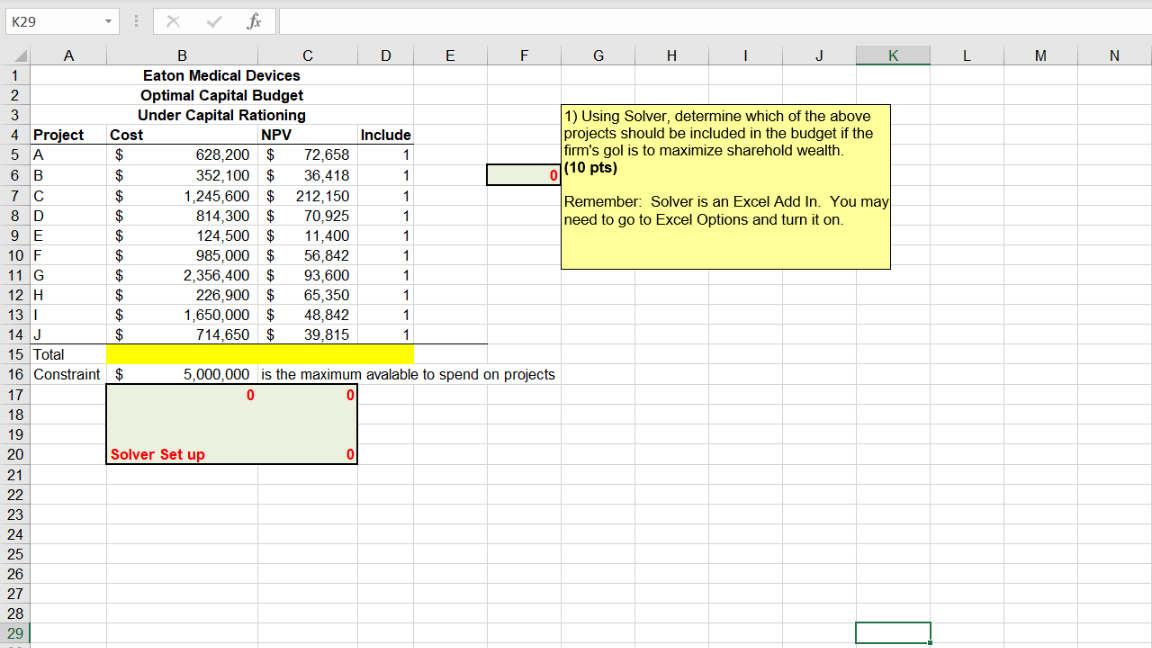Image resolution: width=1152 pixels, height=648 pixels.
Task: Select column A header
Action: click(68, 56)
